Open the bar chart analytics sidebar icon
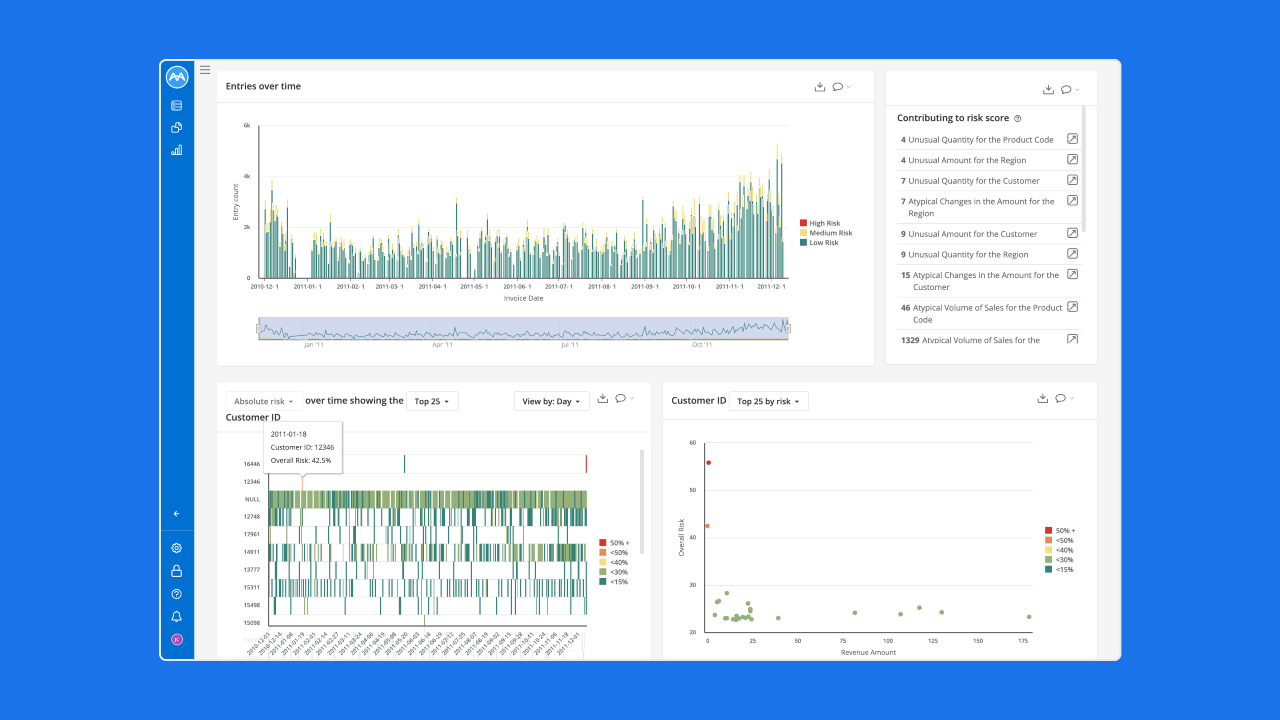Screen dimensions: 1280x720 tap(177, 150)
